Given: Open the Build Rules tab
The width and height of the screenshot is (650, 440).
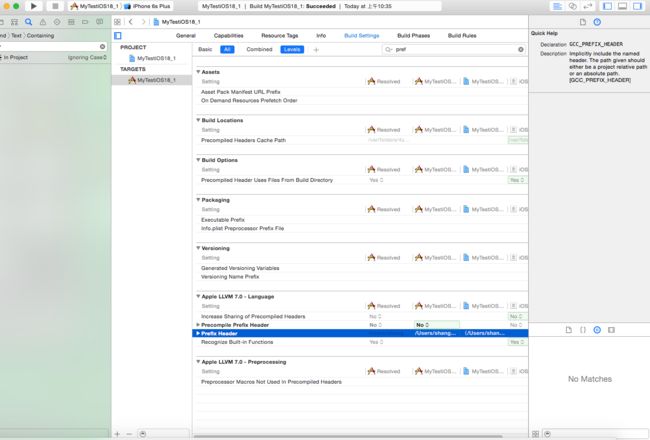Looking at the screenshot, I should 462,36.
